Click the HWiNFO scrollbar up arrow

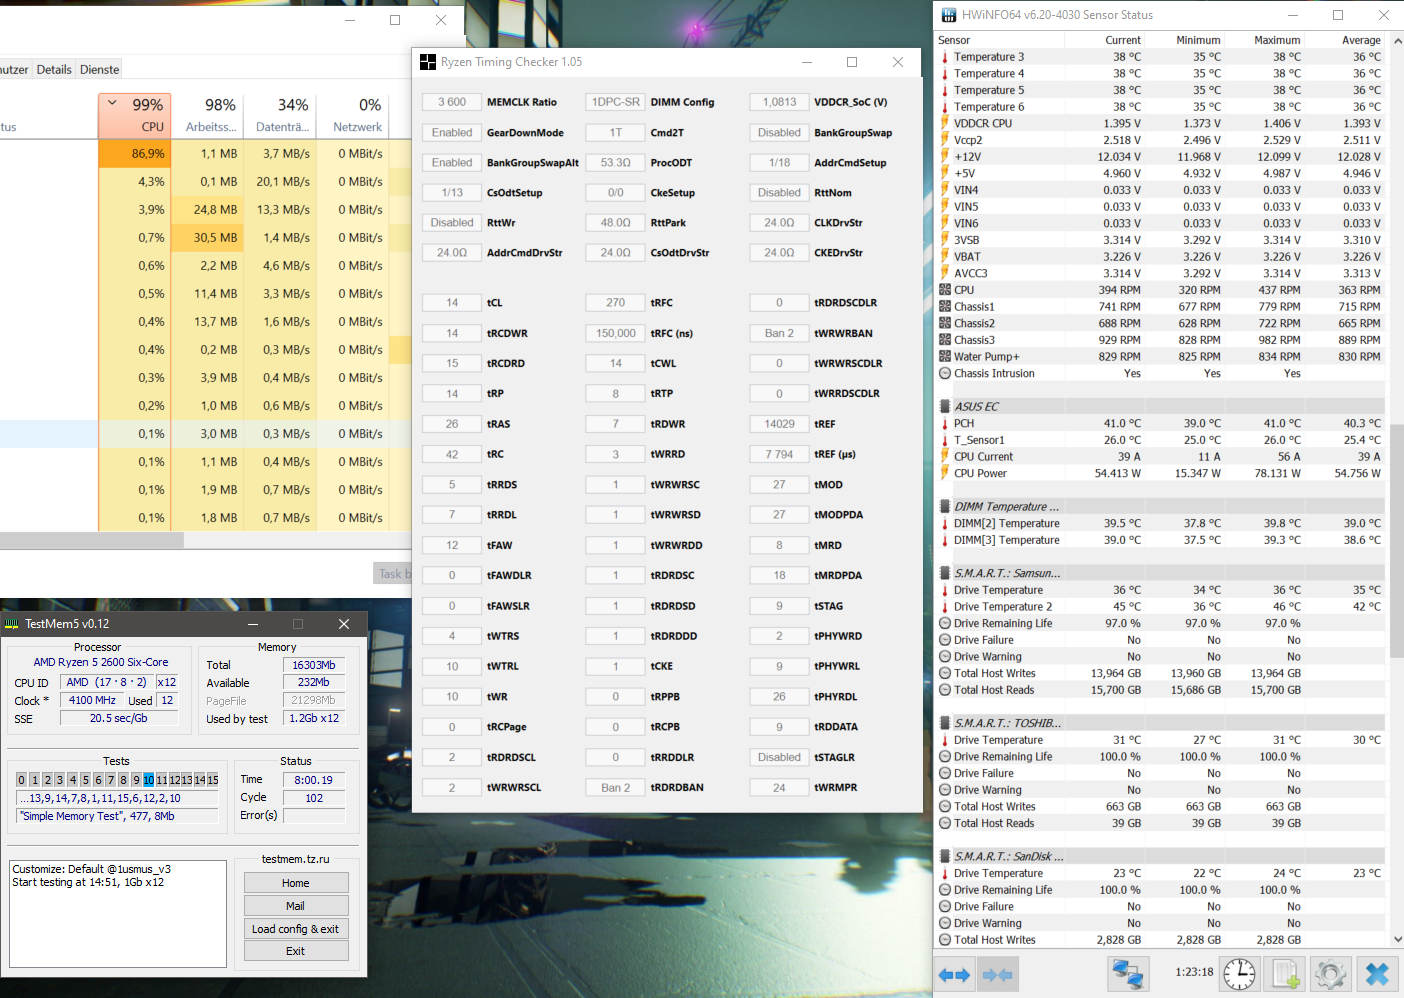[1397, 41]
